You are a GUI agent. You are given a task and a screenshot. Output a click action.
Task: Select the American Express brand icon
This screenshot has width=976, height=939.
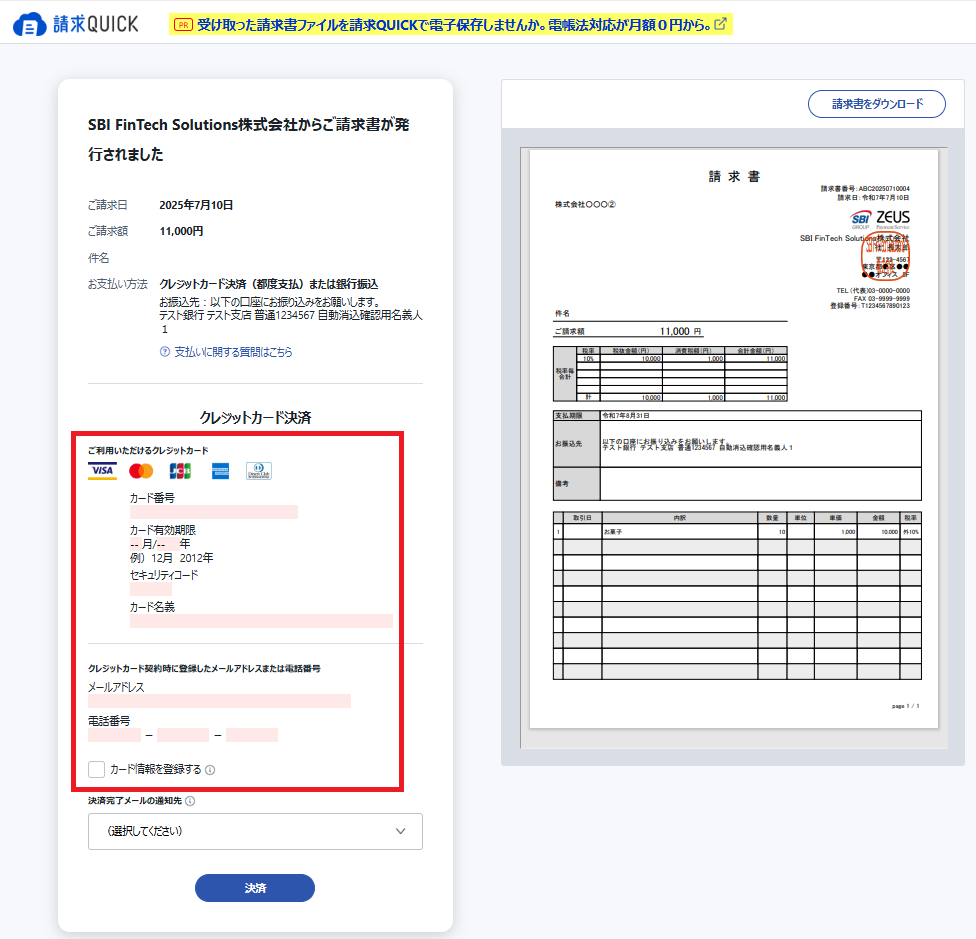tap(221, 471)
